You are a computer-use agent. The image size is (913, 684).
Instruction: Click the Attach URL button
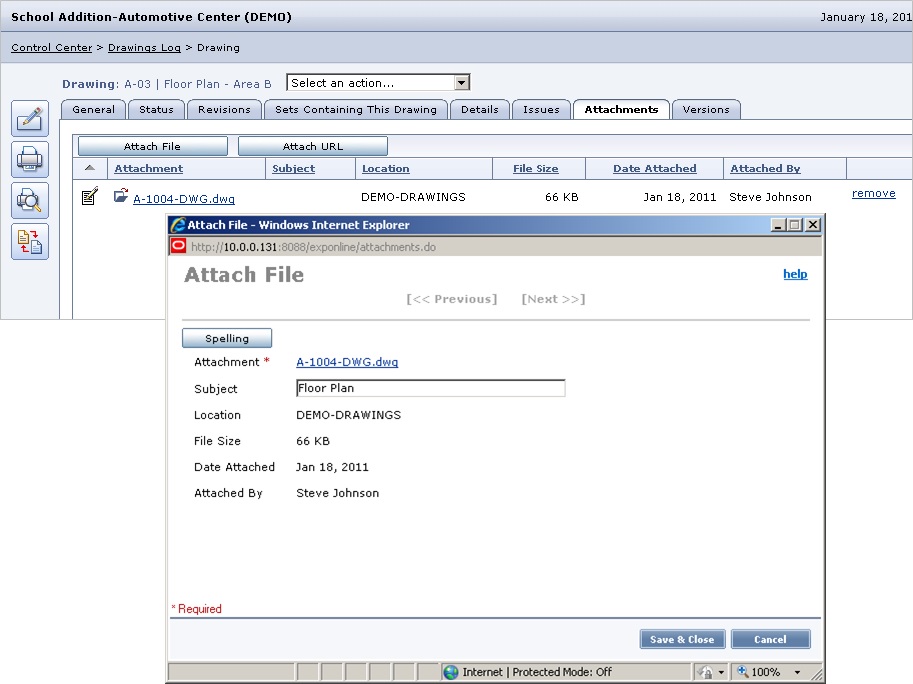point(312,147)
